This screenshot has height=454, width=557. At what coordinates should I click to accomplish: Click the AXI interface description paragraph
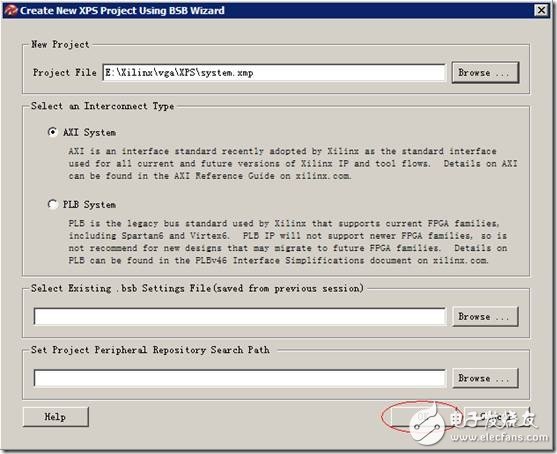[293, 163]
